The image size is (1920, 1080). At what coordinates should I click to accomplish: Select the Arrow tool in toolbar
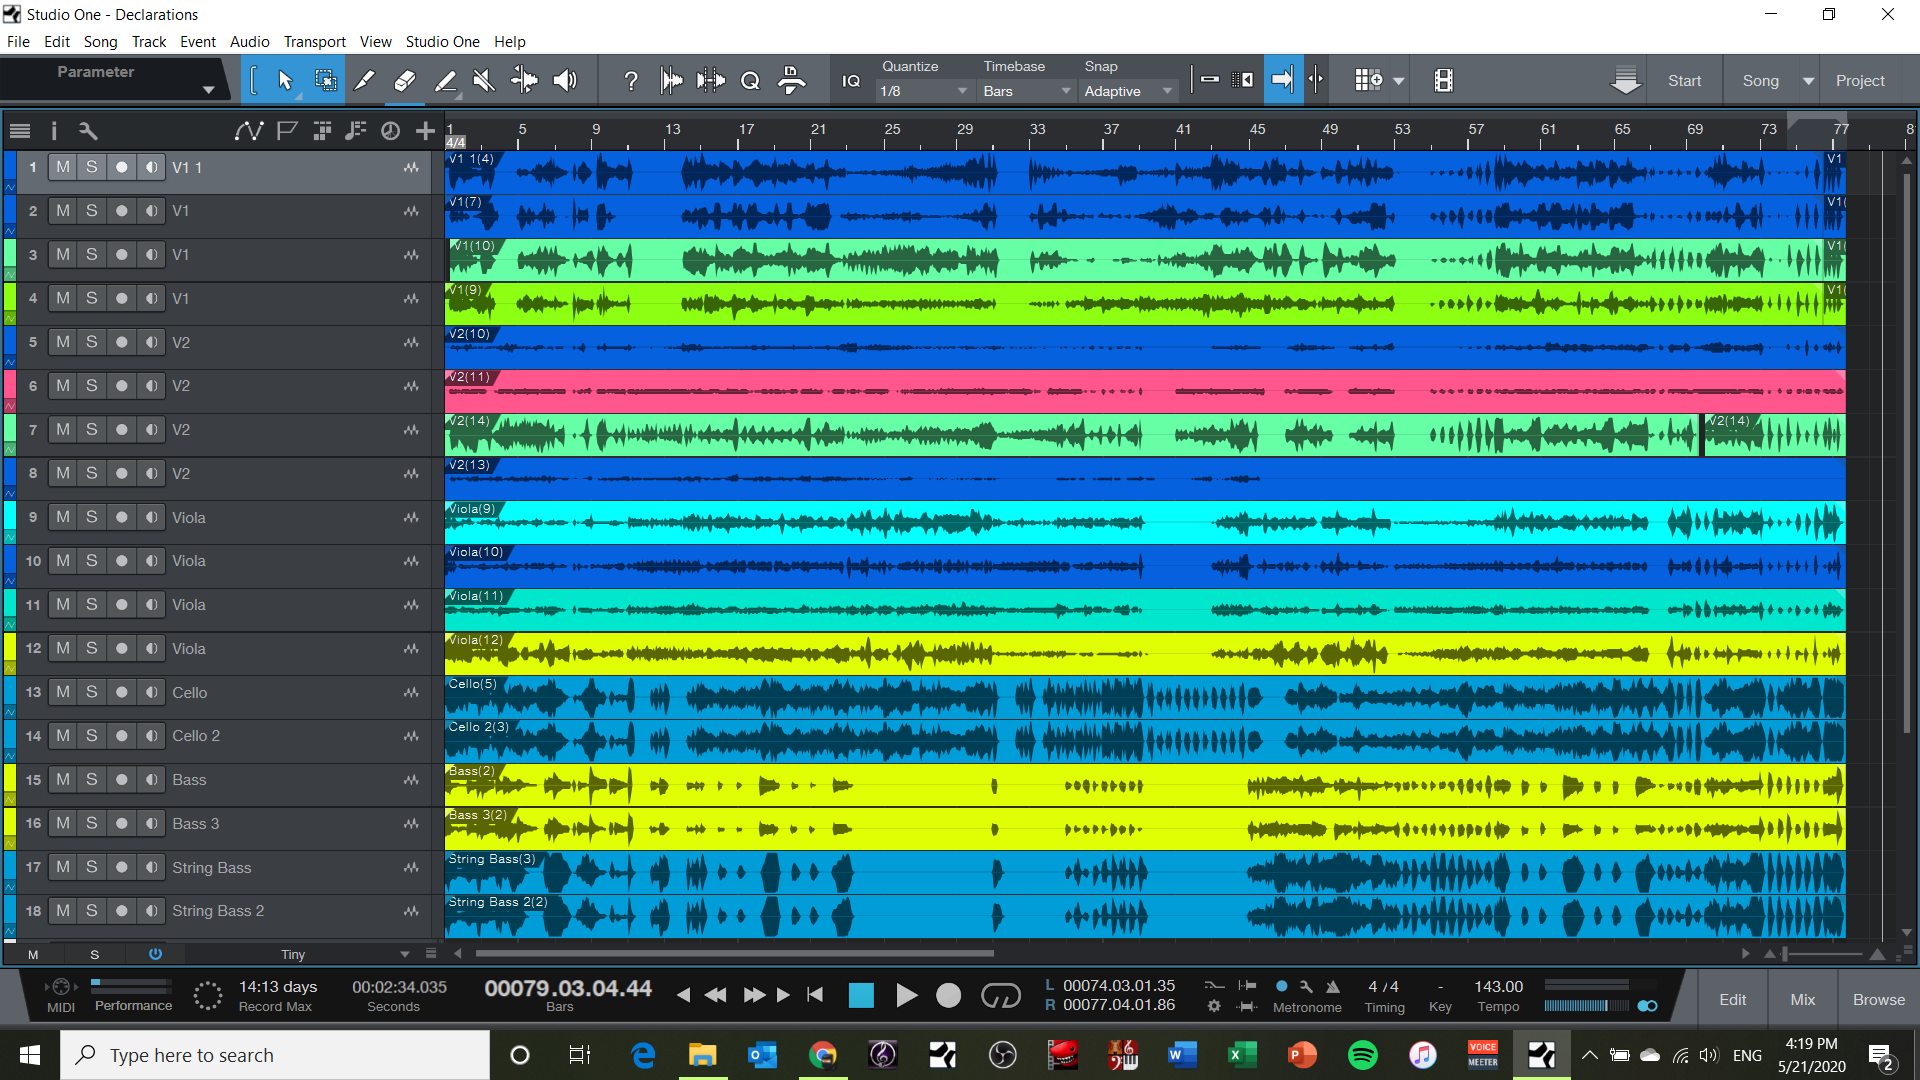[285, 81]
